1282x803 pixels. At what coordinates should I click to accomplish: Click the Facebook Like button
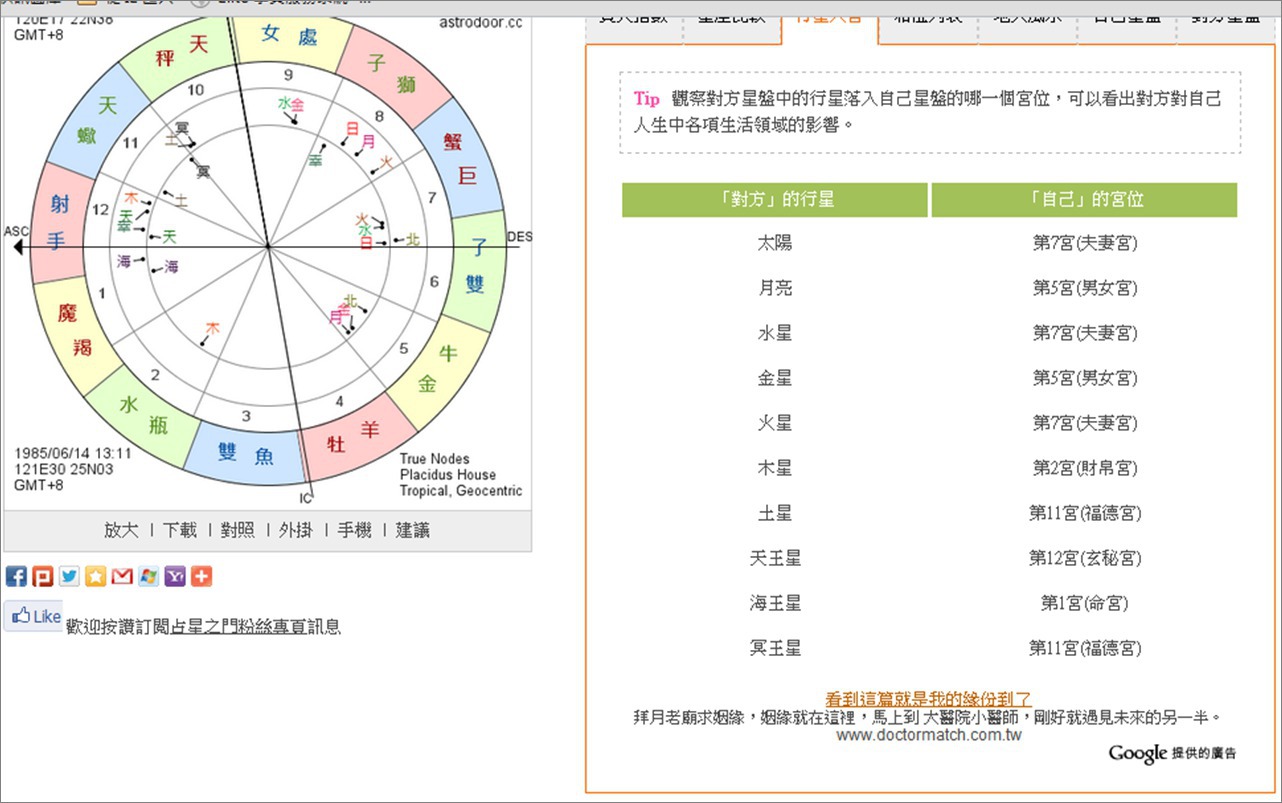tap(34, 617)
